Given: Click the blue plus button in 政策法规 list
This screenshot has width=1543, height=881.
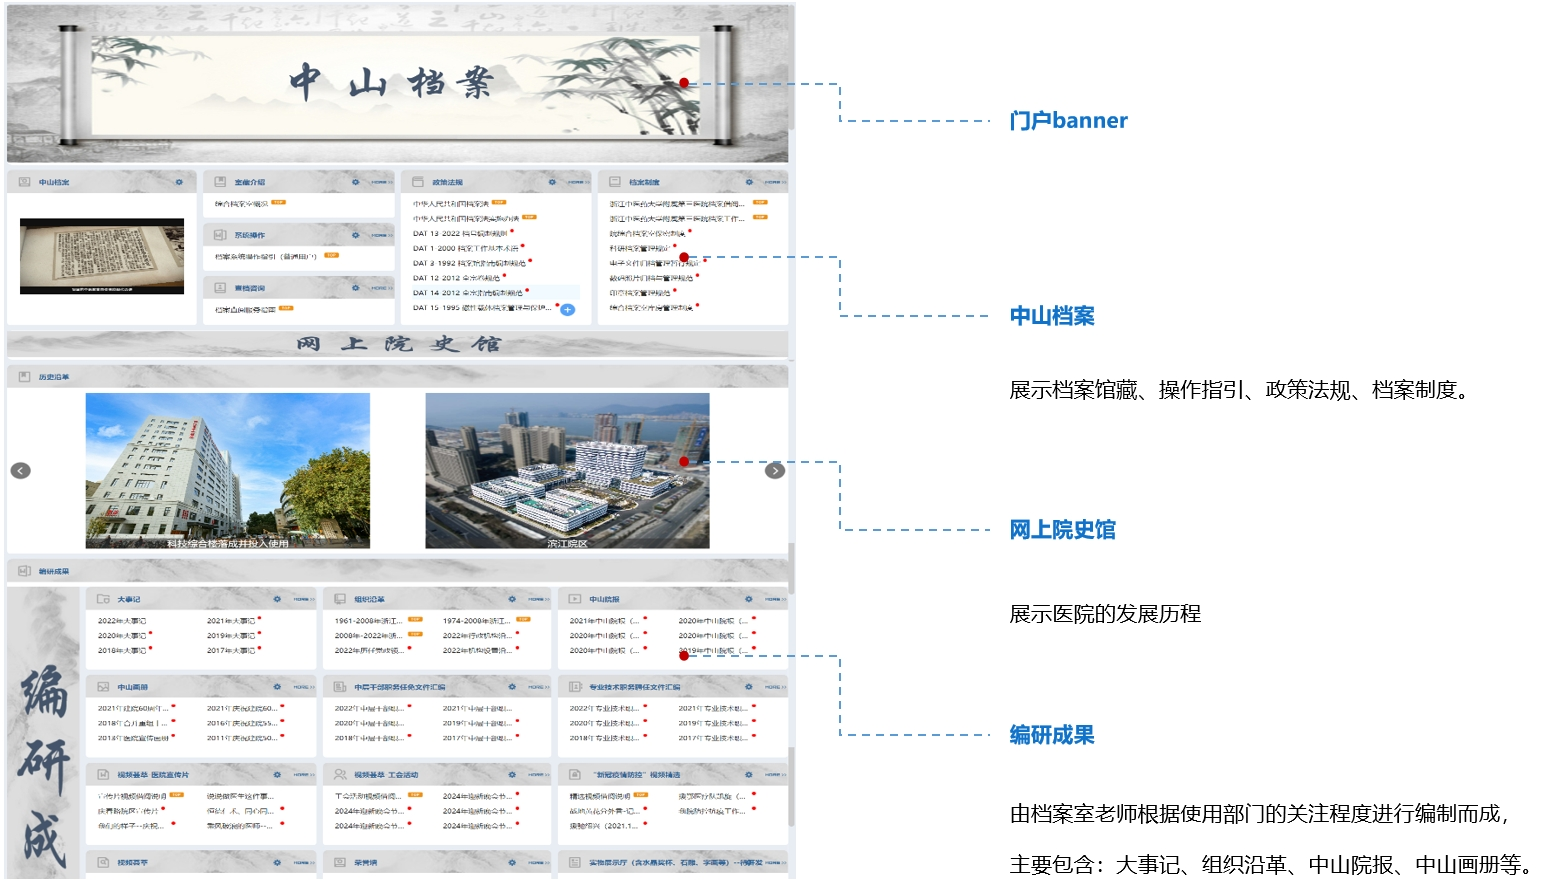Looking at the screenshot, I should tap(567, 310).
